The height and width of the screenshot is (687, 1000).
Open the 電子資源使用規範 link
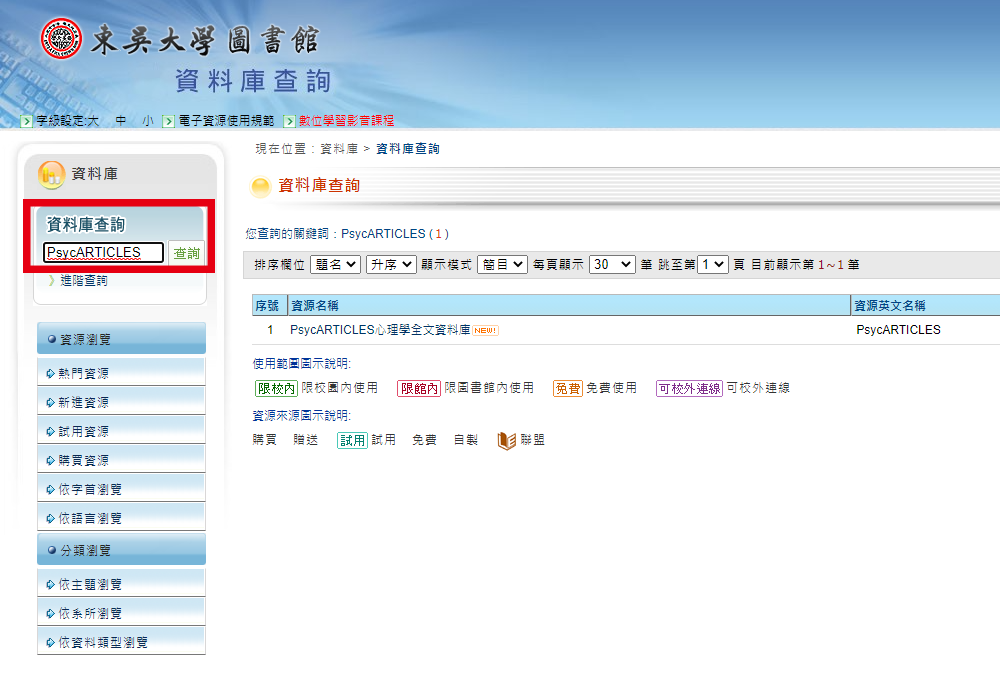point(226,121)
